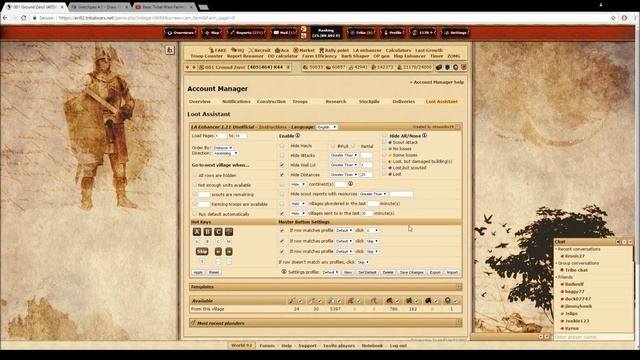640x360 pixels.
Task: Switch to the Construction tab
Action: click(x=271, y=101)
